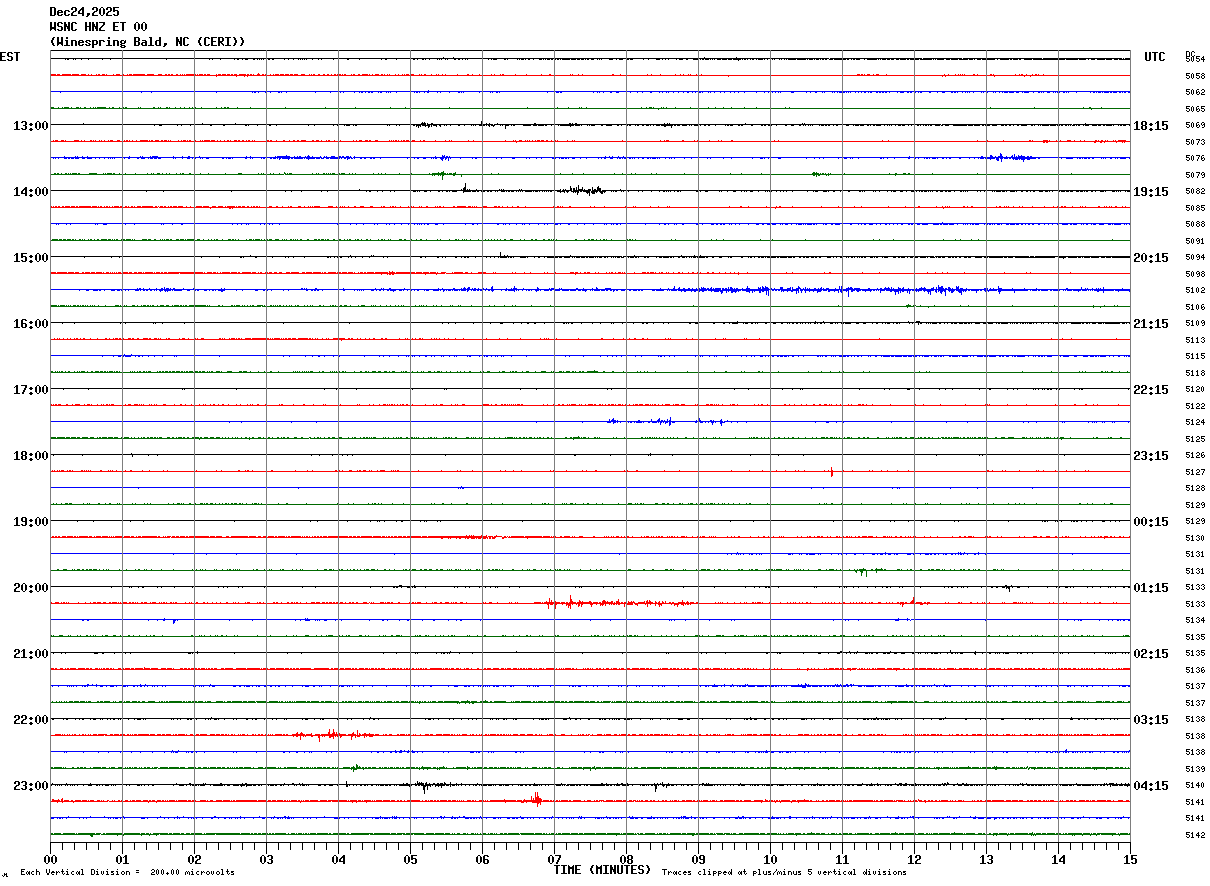Click the 19:15 UTC time label
Viewport: 1210px width, 886px height.
(x=1151, y=192)
